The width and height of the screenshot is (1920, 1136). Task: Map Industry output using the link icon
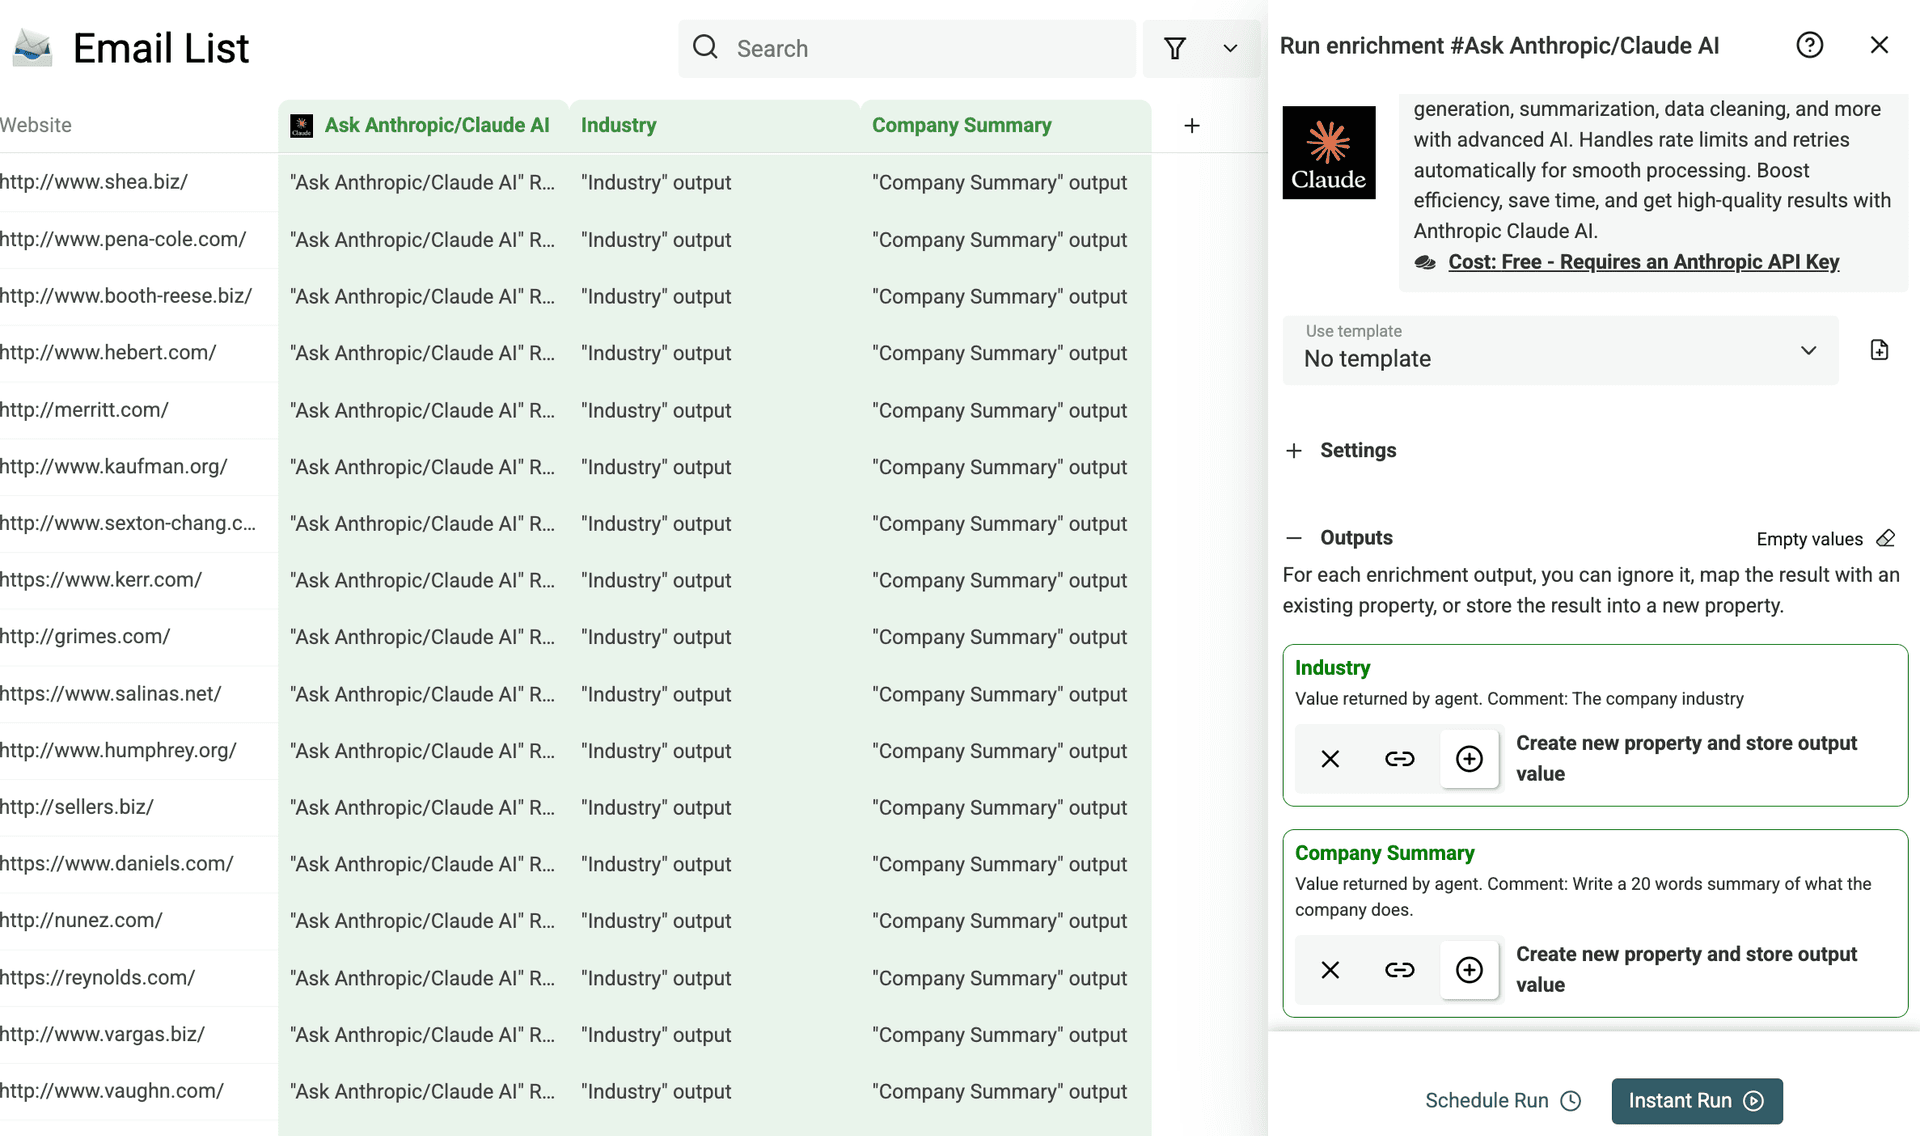point(1399,758)
